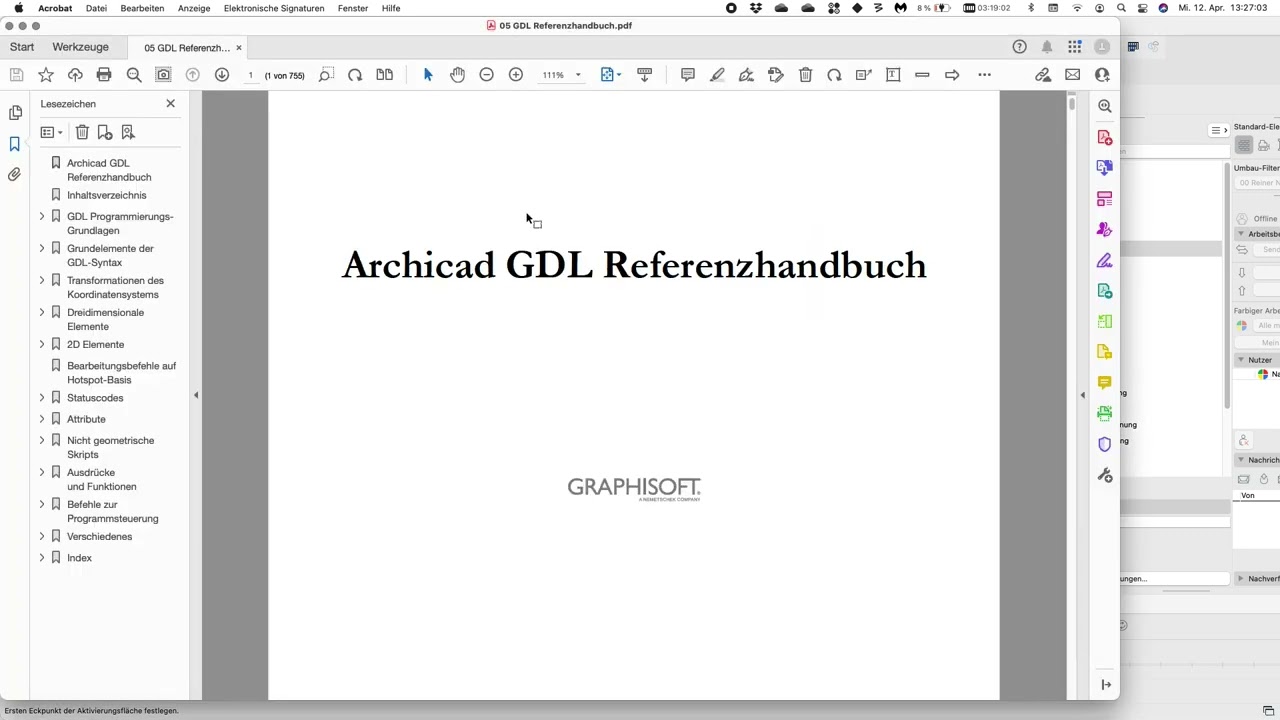Select the highlight text tool
Screen dimensions: 1280x720
pyautogui.click(x=717, y=75)
